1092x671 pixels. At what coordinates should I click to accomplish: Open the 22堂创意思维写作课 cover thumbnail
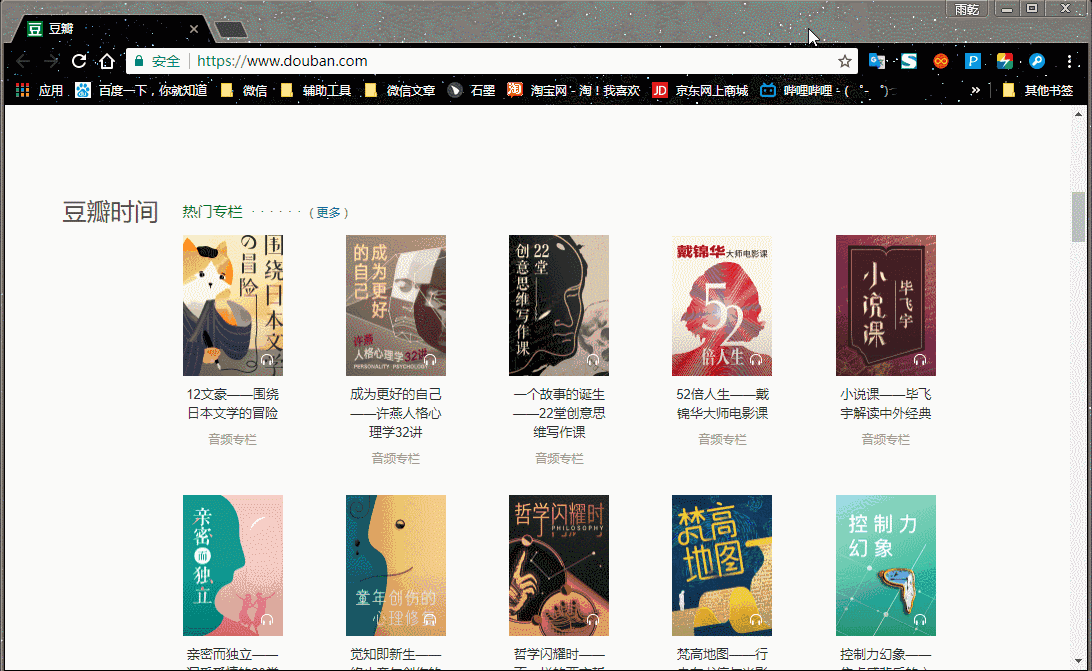(x=559, y=305)
